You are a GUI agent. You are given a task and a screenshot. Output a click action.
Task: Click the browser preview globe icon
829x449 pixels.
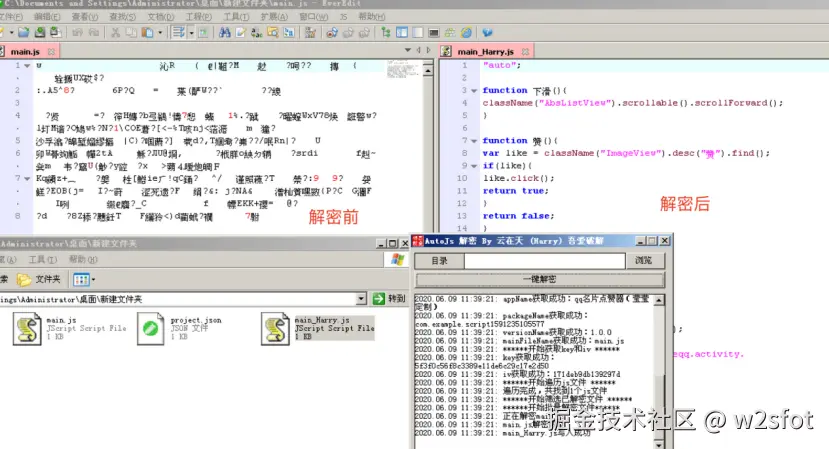466,33
